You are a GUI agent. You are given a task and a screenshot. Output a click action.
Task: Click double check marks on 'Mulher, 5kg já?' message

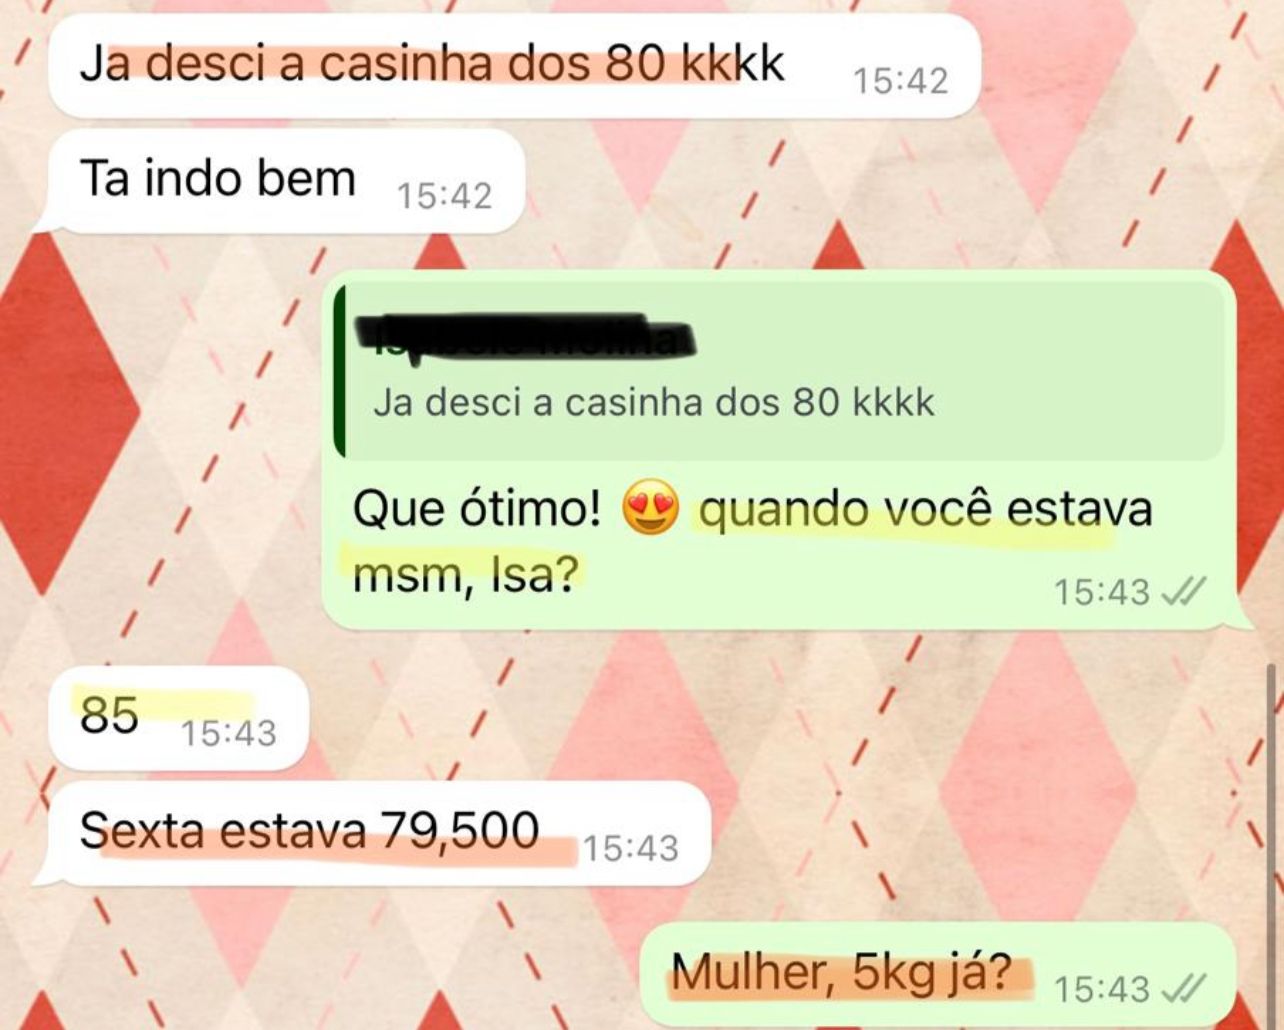pos(1183,989)
